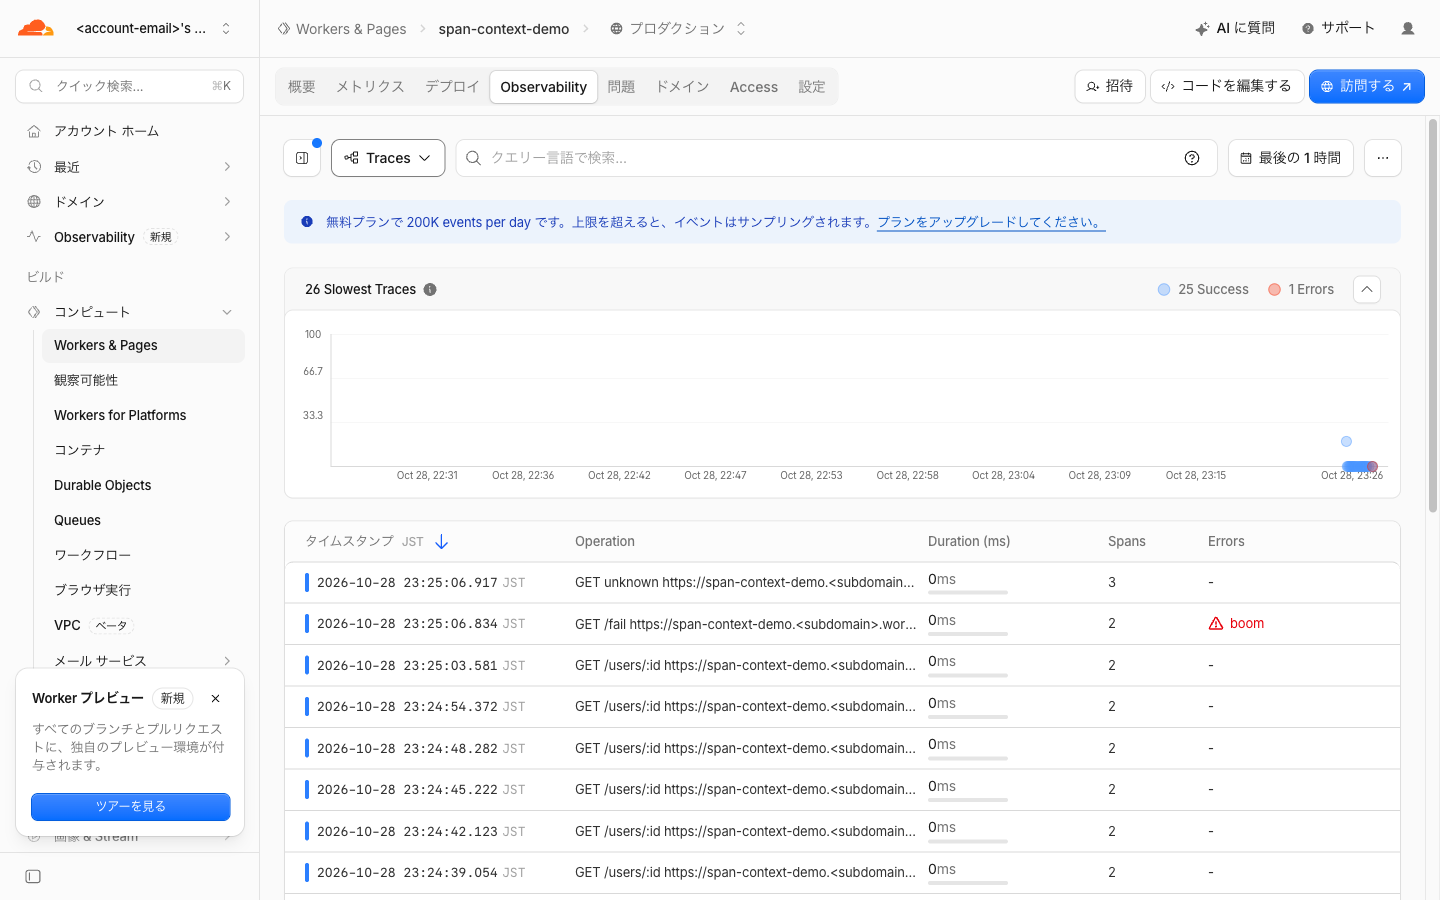
Task: Click the 招待 button
Action: [1110, 87]
